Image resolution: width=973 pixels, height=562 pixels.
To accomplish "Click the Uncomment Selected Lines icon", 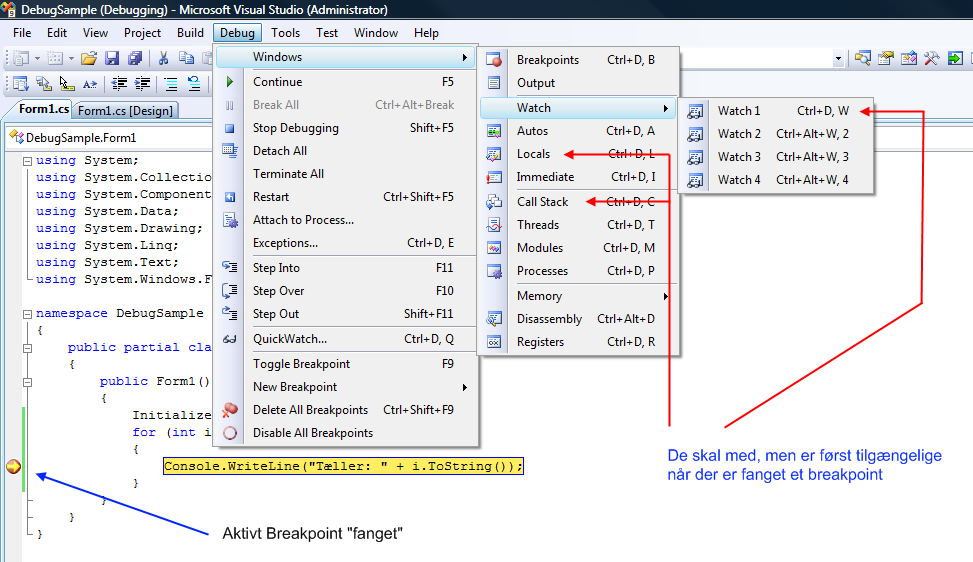I will (x=194, y=84).
